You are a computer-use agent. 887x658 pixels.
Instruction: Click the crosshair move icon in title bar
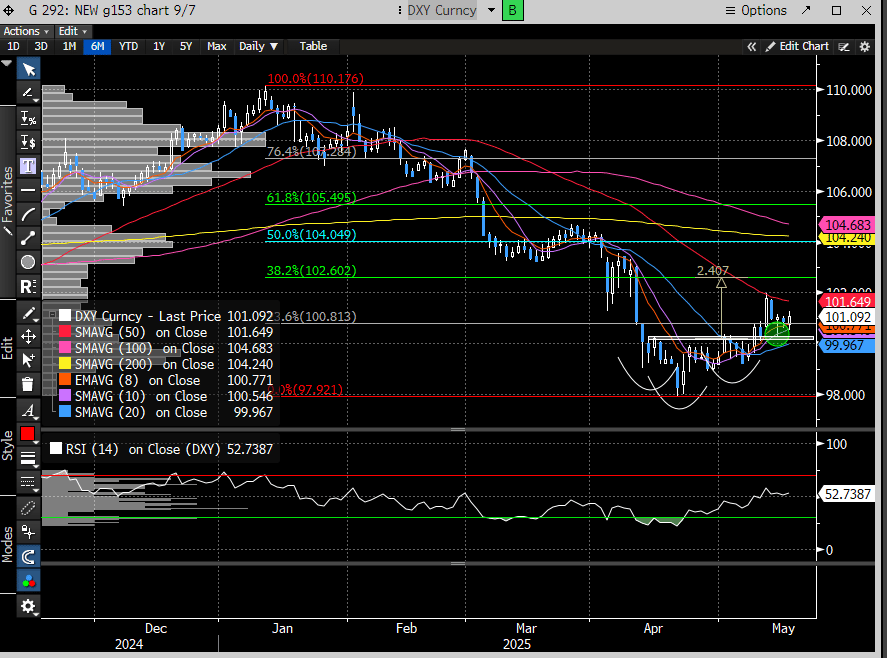pyautogui.click(x=8, y=11)
